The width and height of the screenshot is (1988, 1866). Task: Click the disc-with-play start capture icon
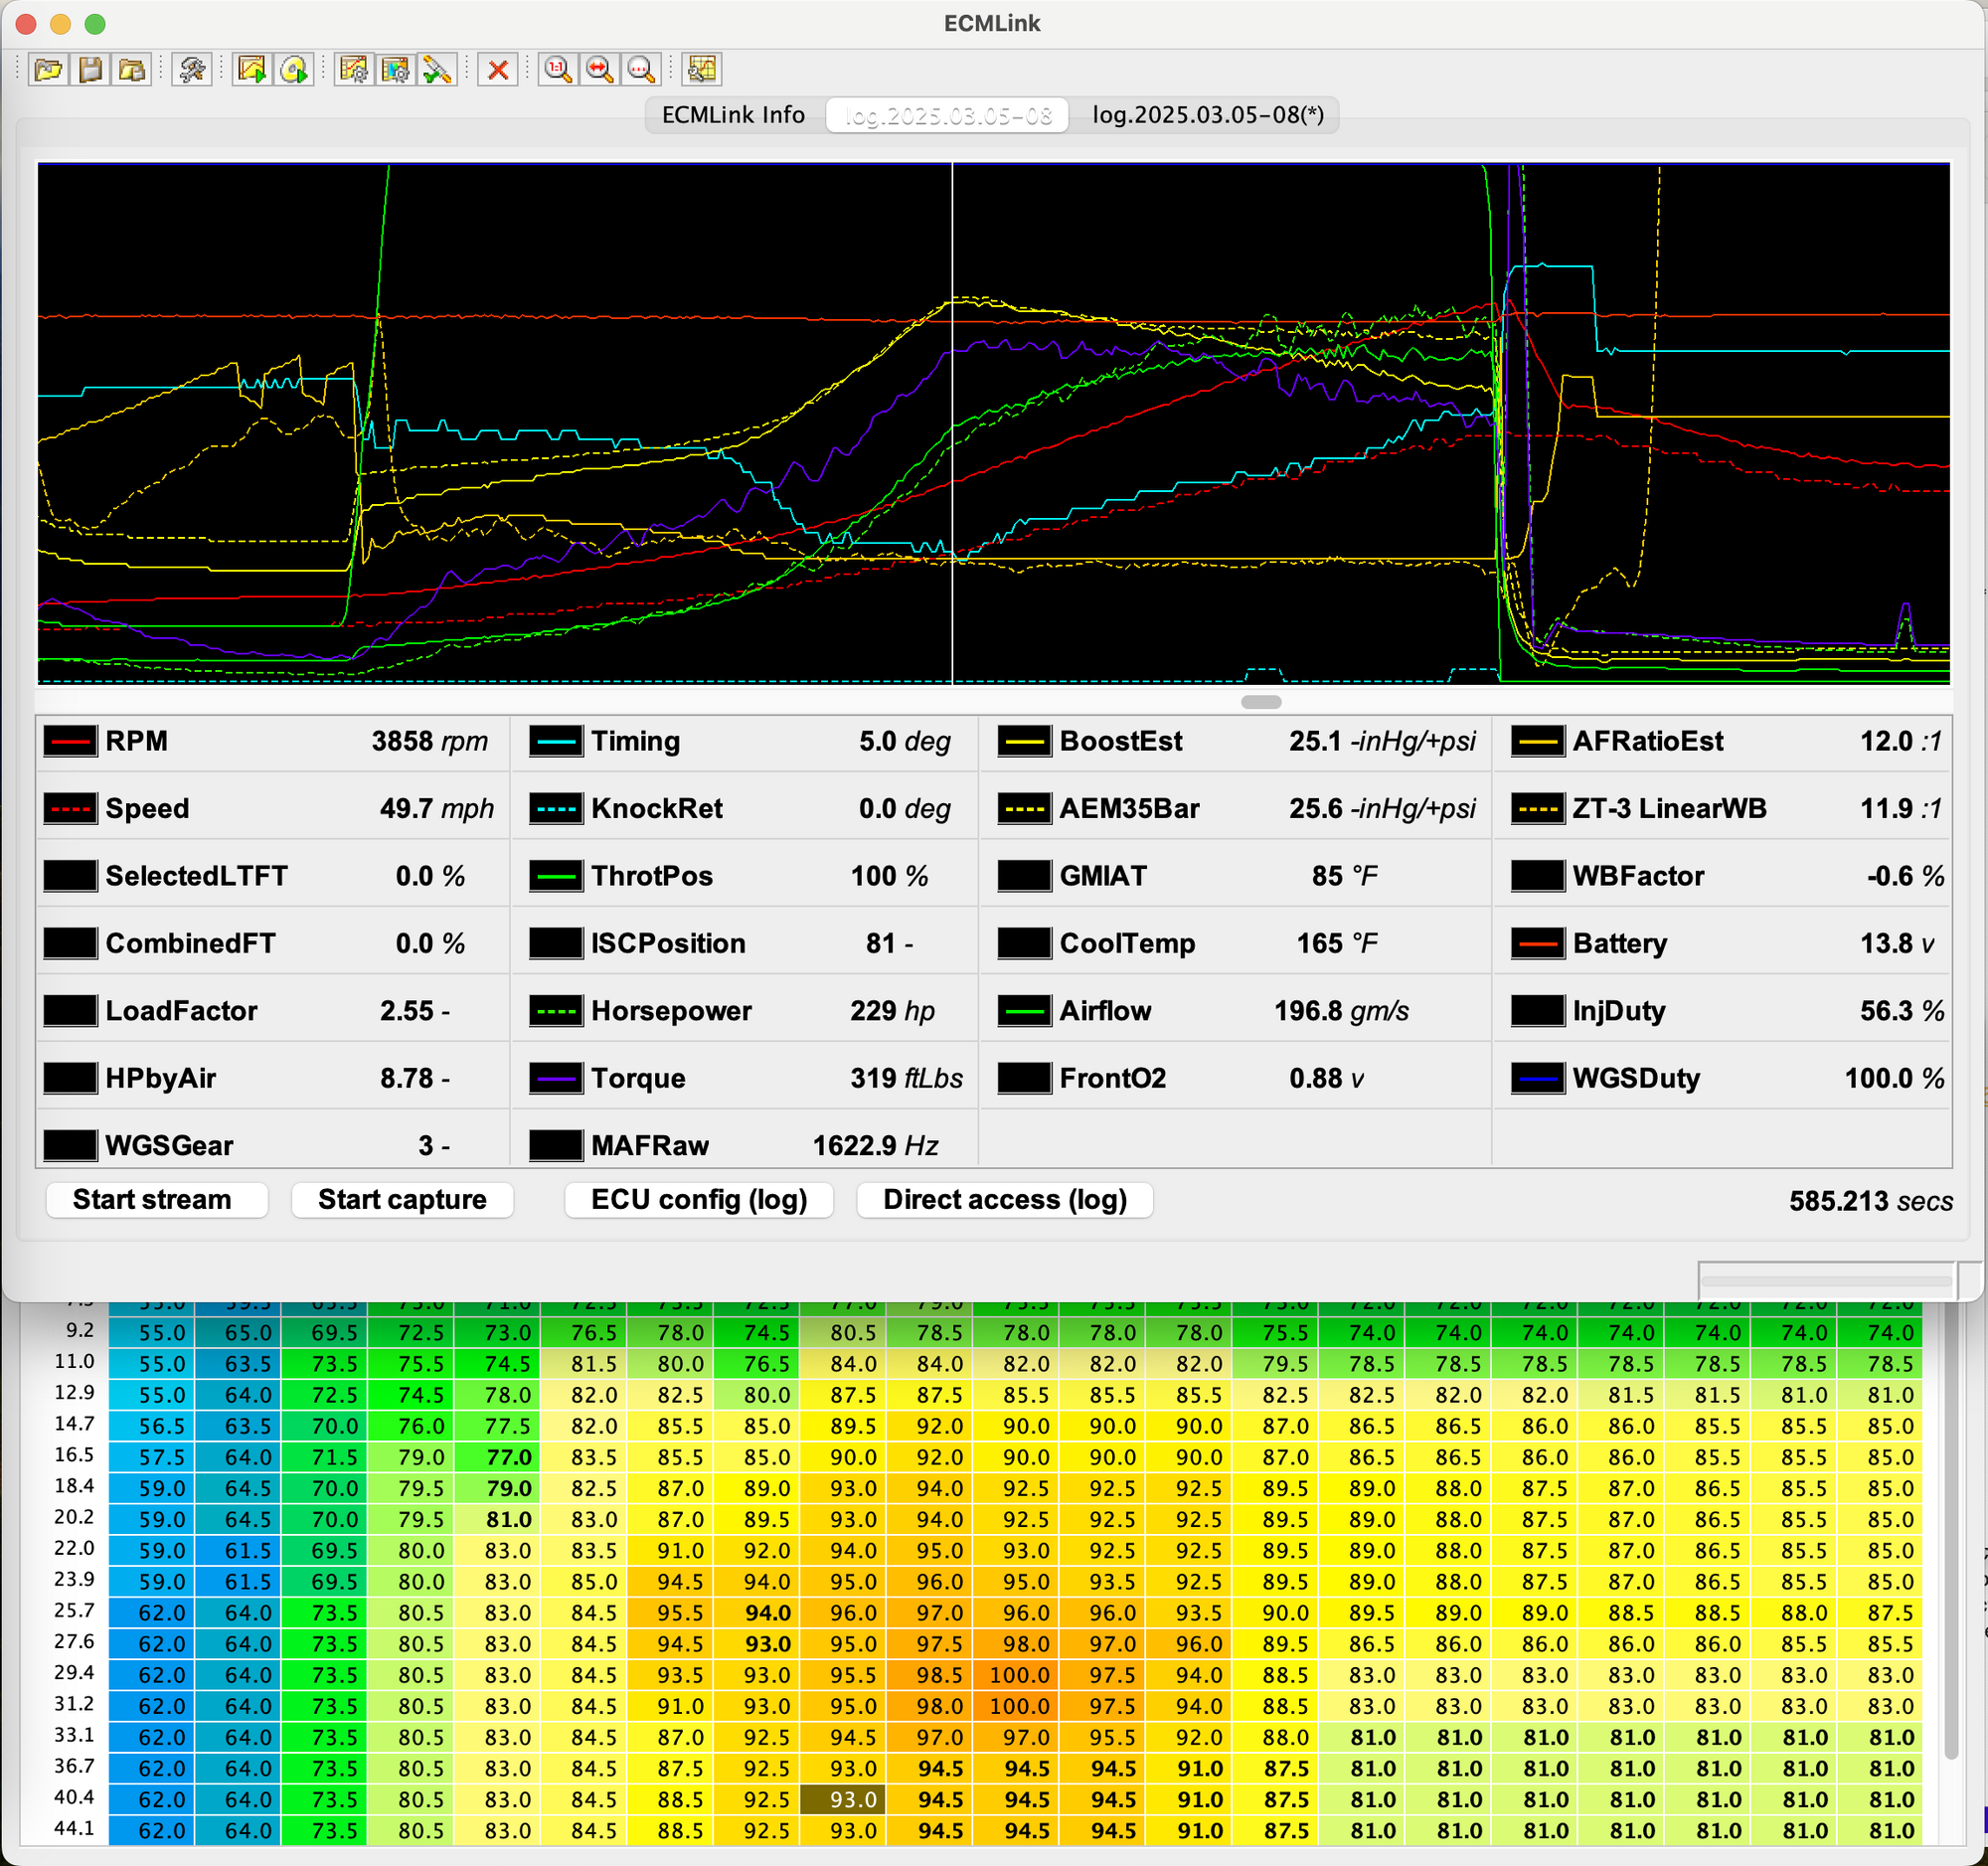[x=293, y=69]
